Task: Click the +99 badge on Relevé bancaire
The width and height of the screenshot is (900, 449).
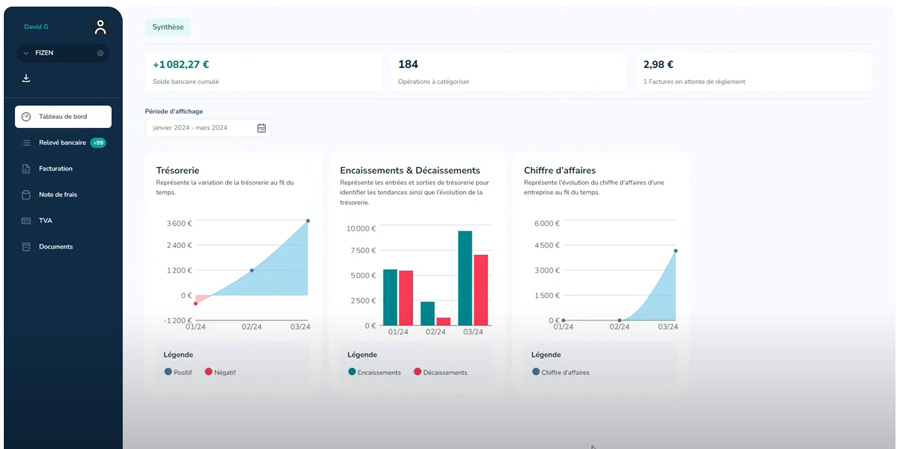Action: pos(98,143)
